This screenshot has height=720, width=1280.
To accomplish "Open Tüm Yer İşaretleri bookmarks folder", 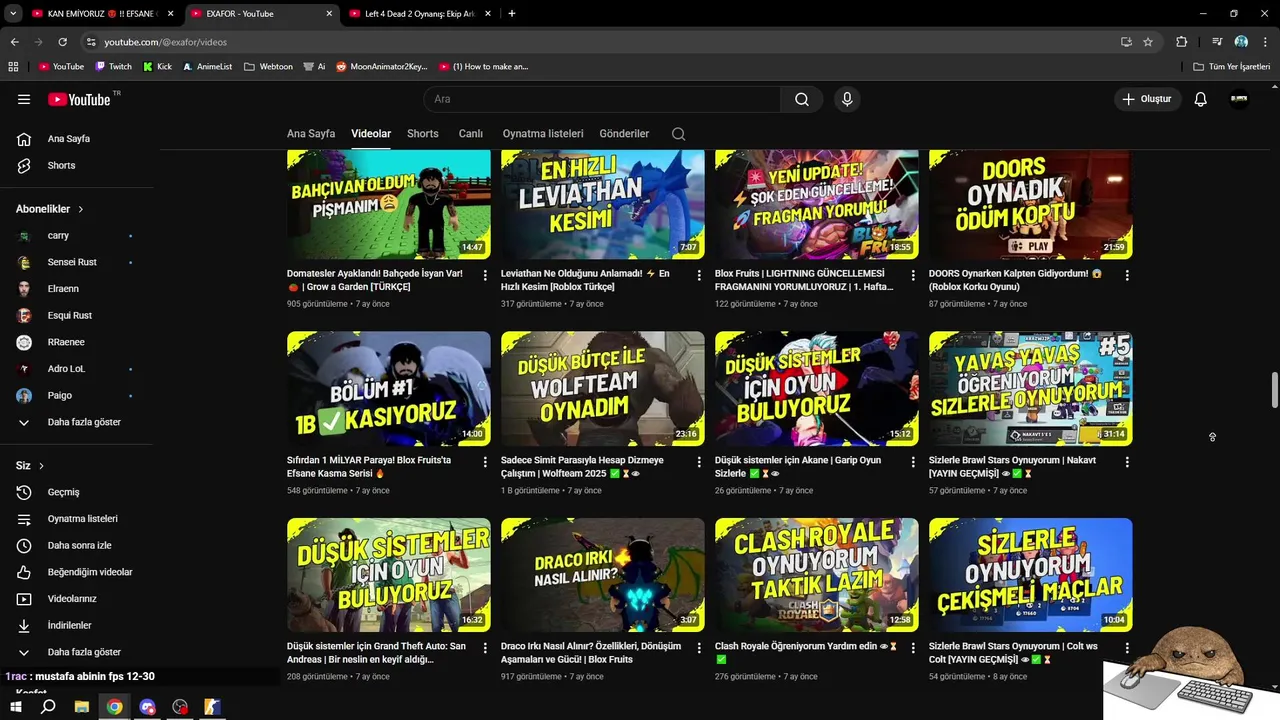I will click(1232, 67).
